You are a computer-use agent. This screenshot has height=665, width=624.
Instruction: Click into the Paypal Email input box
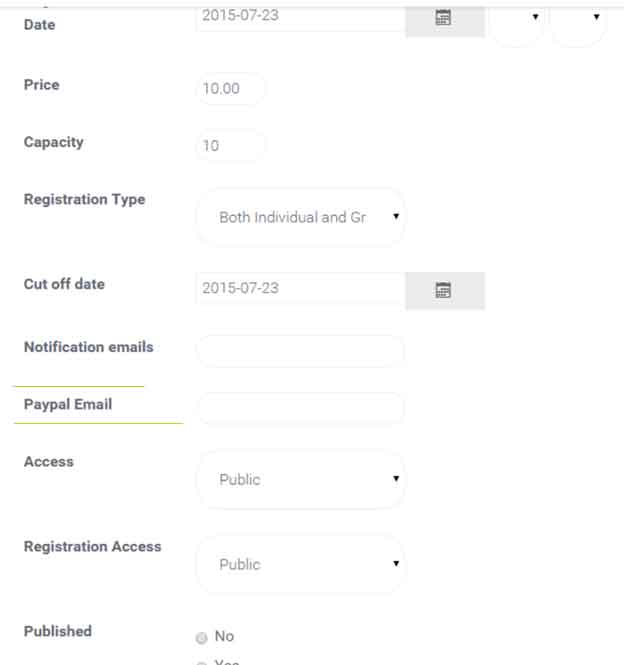click(x=301, y=409)
